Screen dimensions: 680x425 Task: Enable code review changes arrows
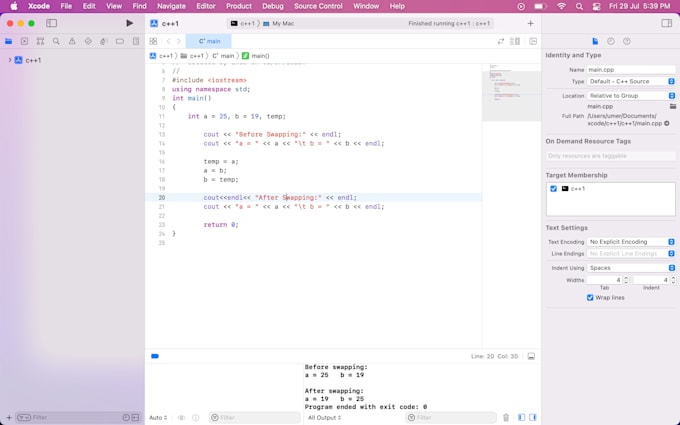tap(501, 41)
